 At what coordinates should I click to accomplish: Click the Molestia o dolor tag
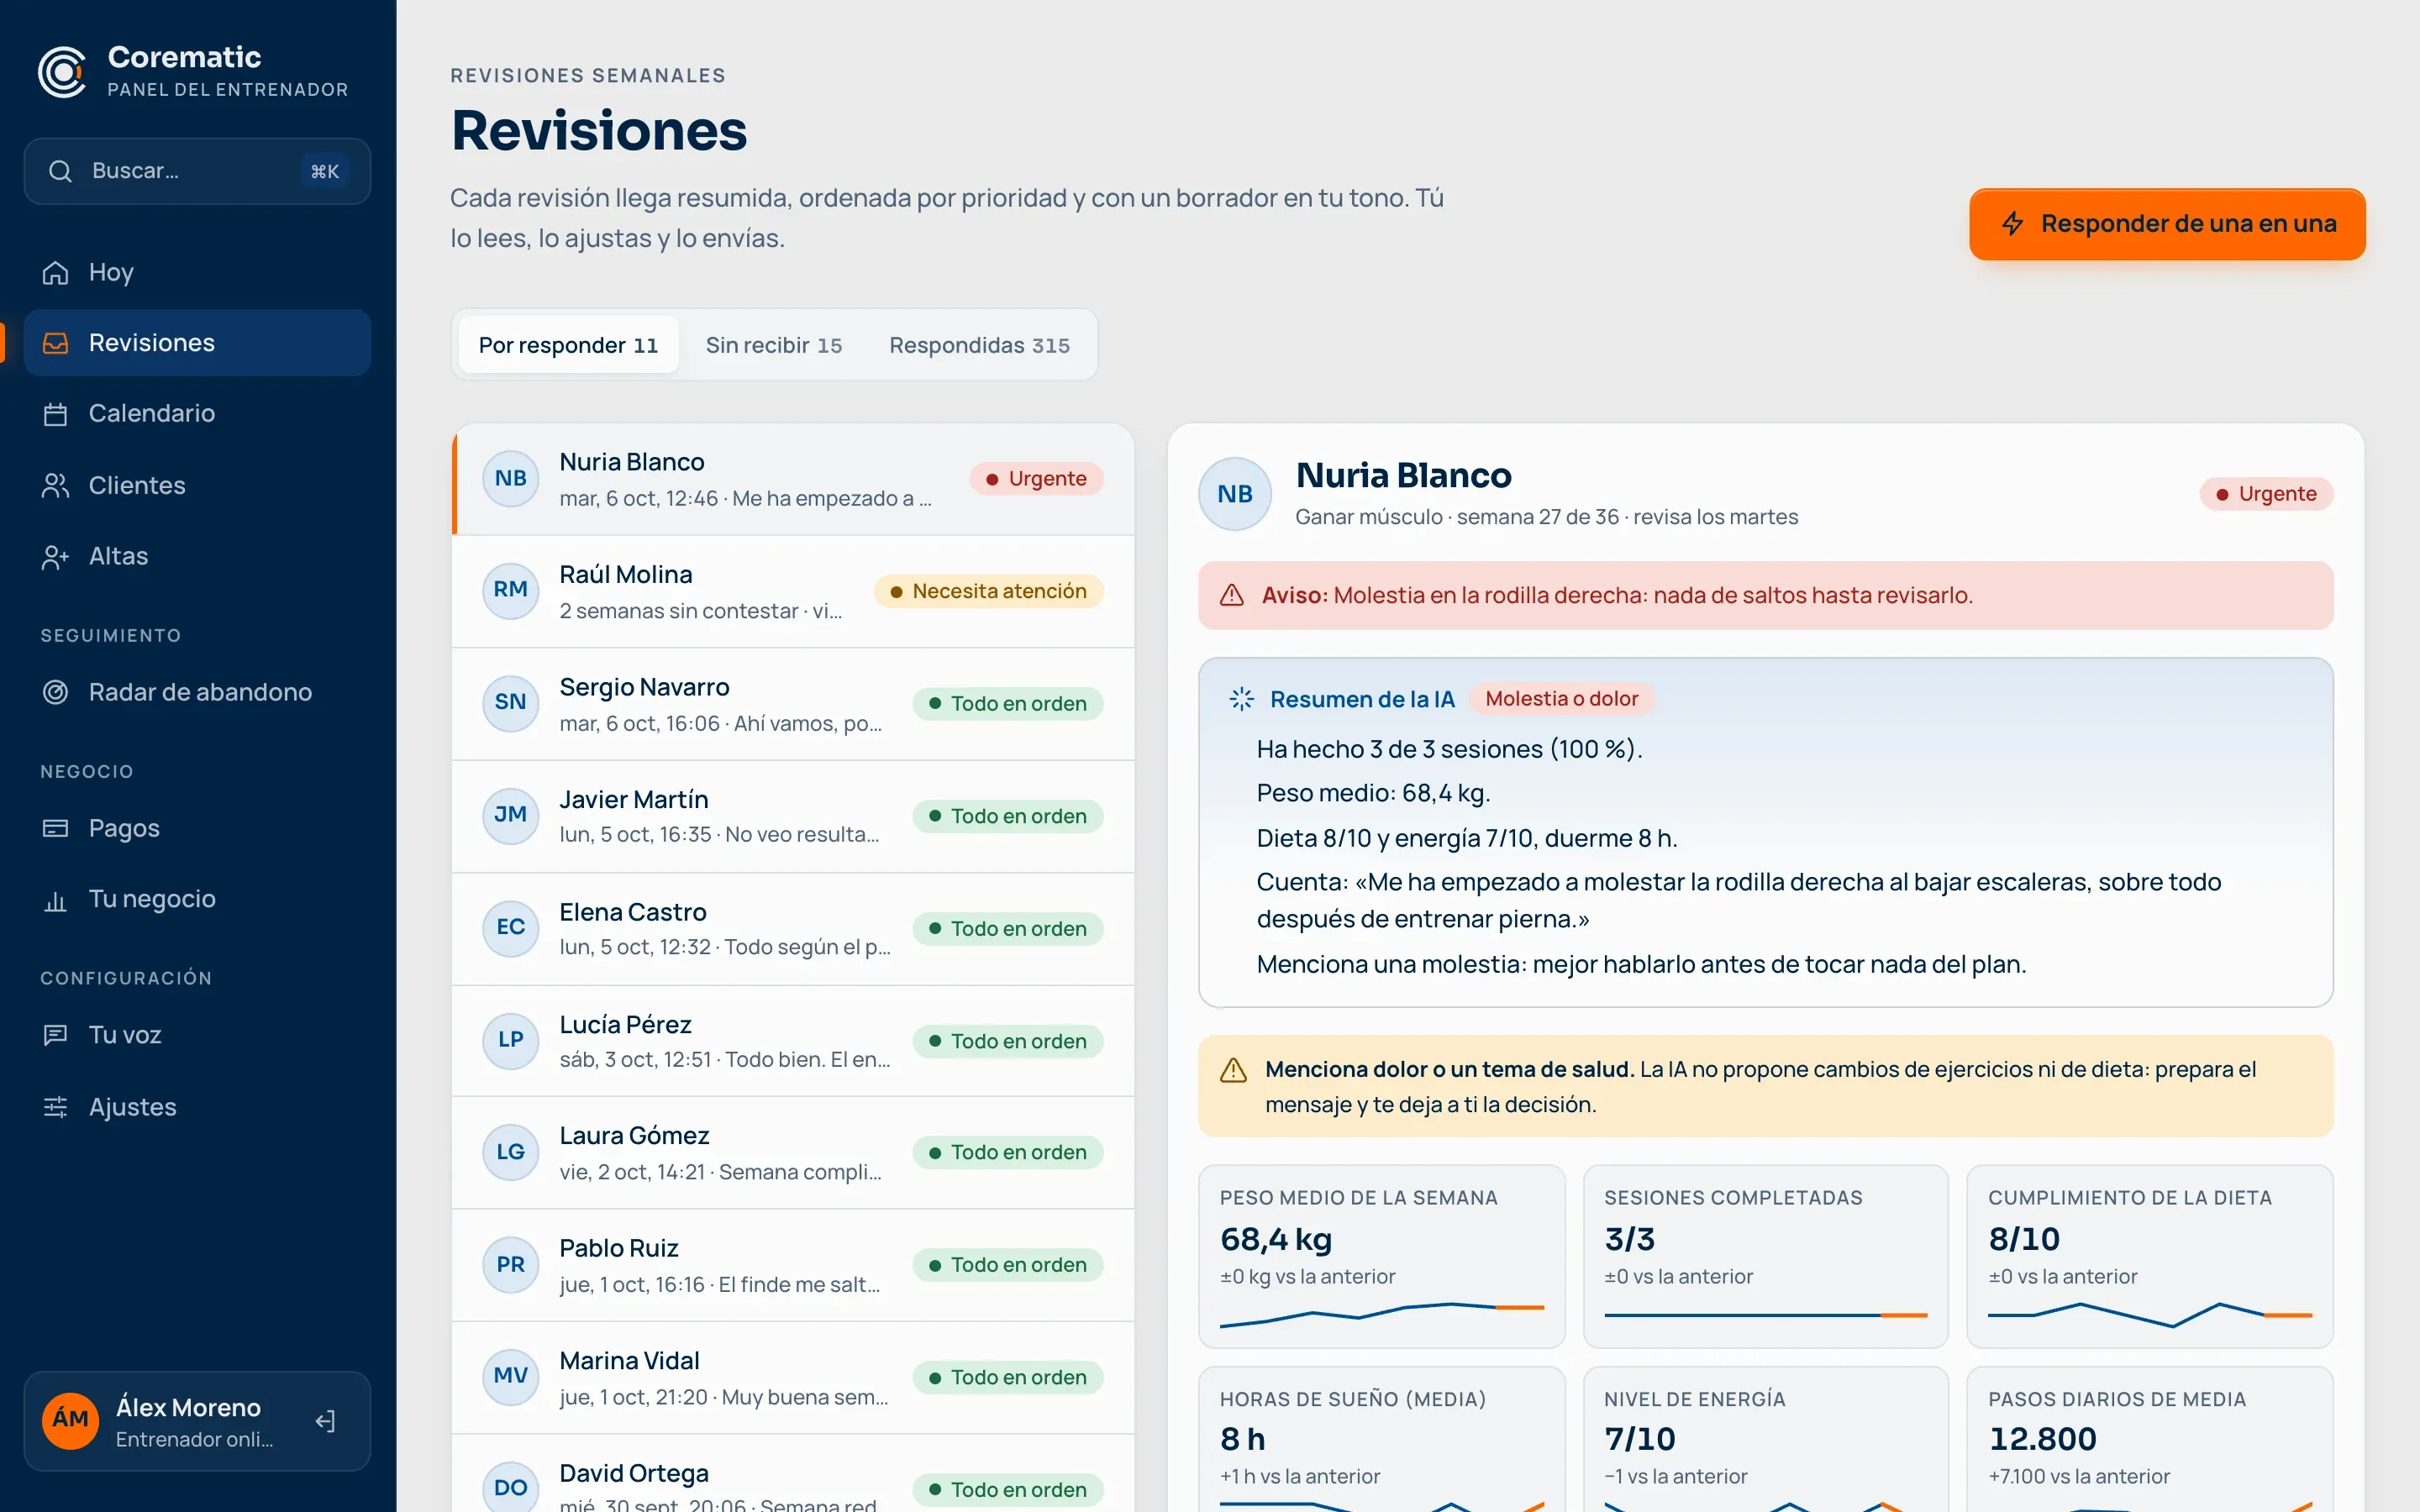(1561, 699)
